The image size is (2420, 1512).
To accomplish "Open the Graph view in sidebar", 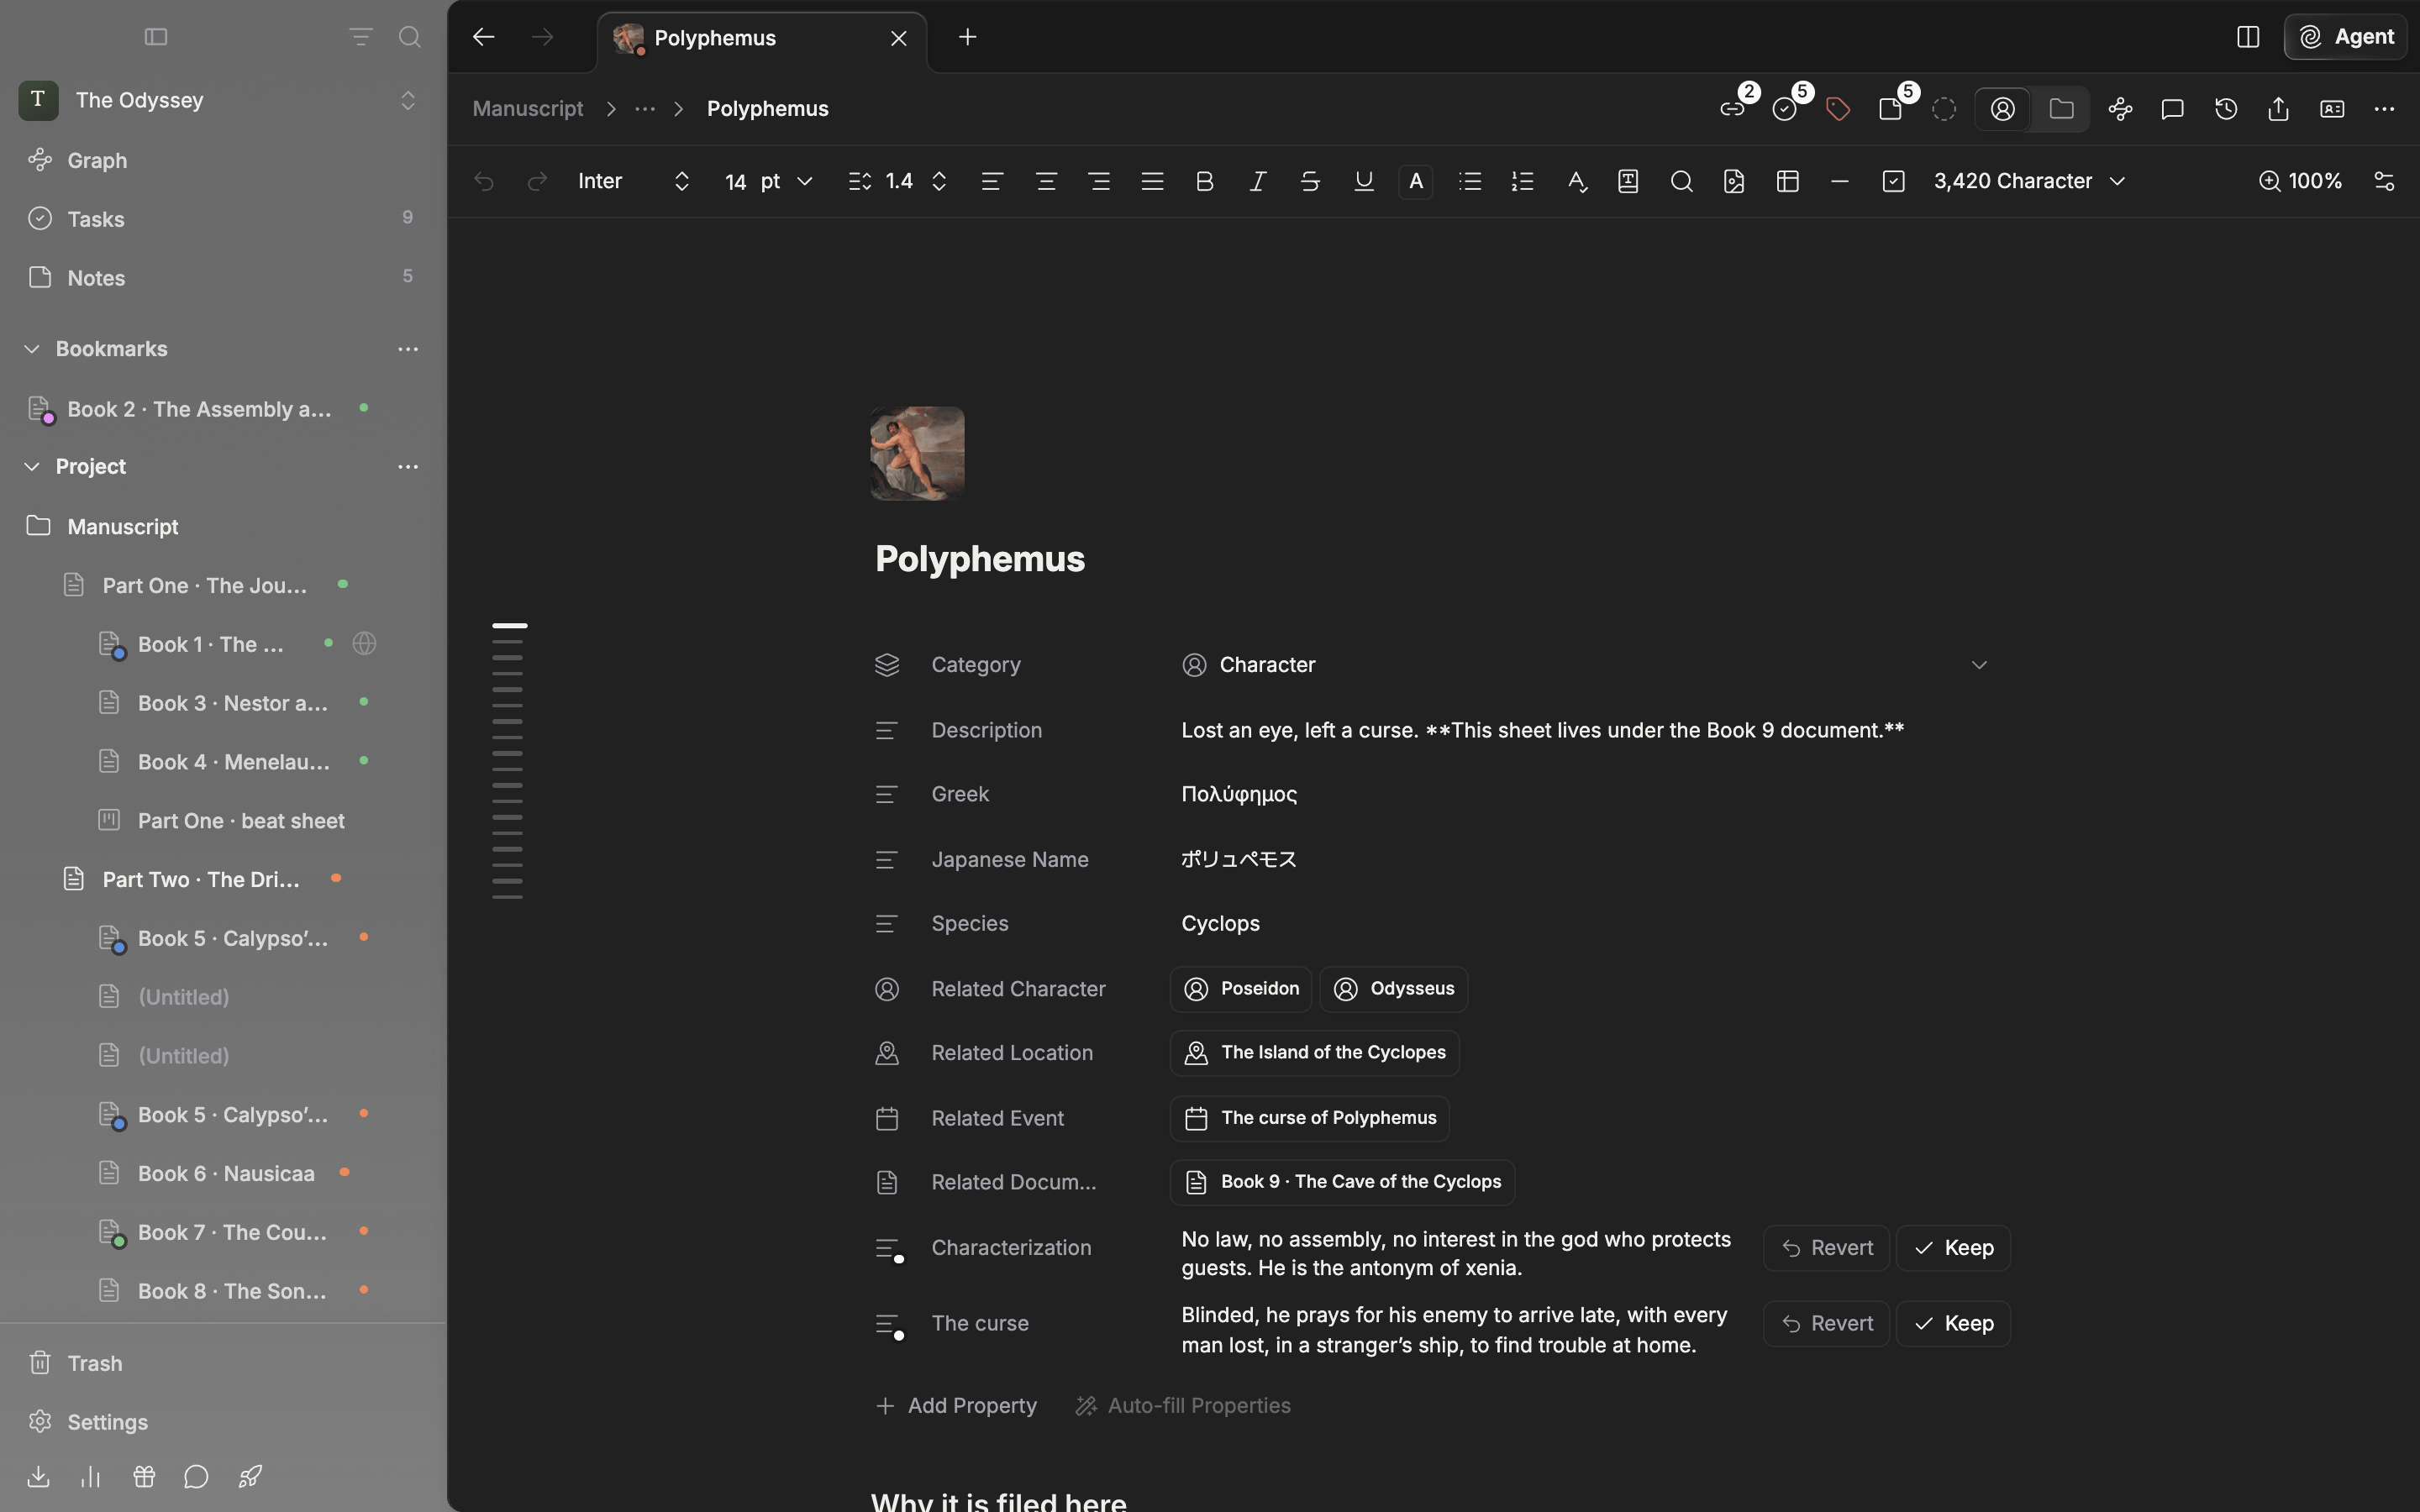I will (x=97, y=160).
